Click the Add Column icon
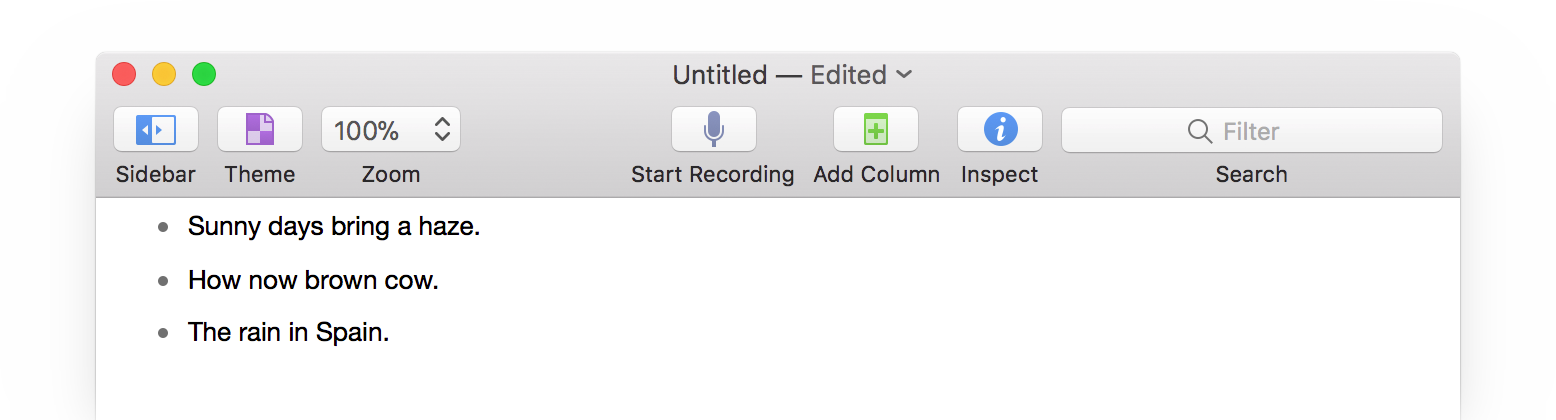This screenshot has height=420, width=1556. 876,130
